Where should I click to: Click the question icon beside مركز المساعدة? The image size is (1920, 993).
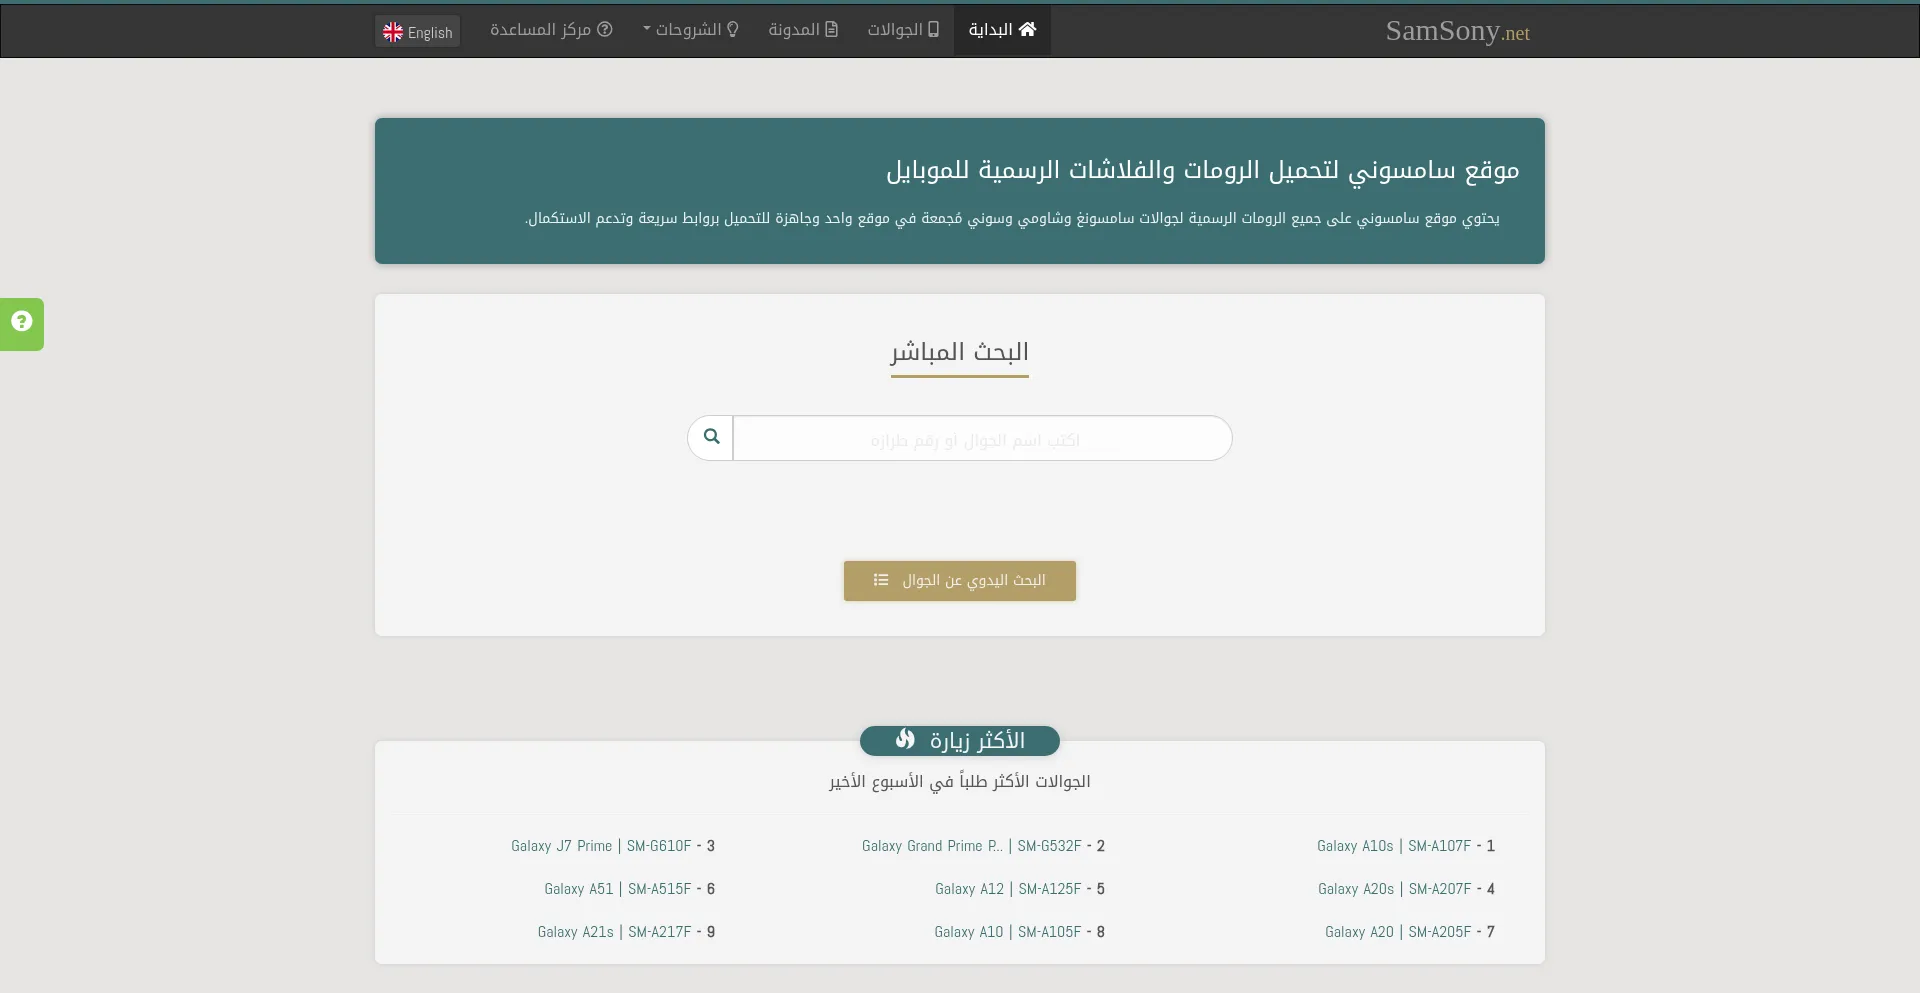(x=605, y=29)
